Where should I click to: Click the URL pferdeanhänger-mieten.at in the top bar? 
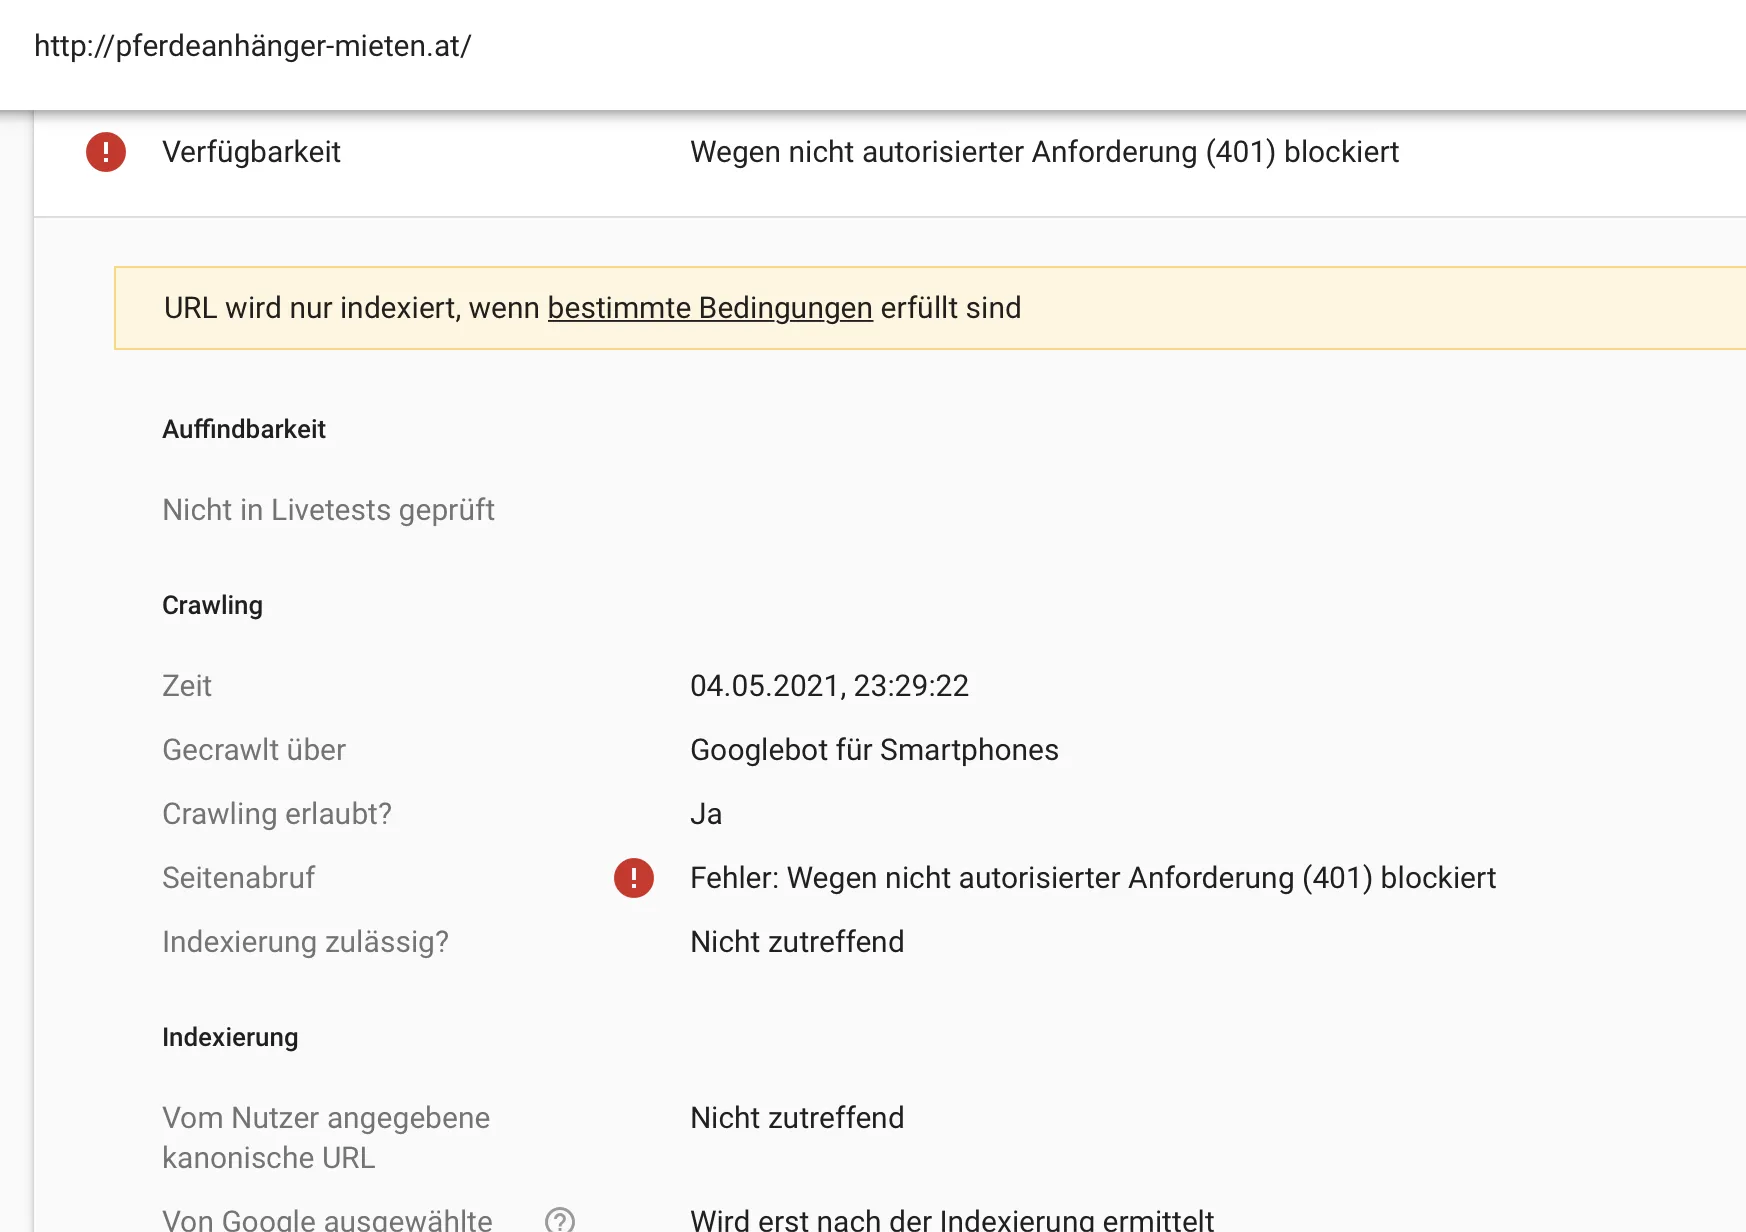[x=253, y=46]
